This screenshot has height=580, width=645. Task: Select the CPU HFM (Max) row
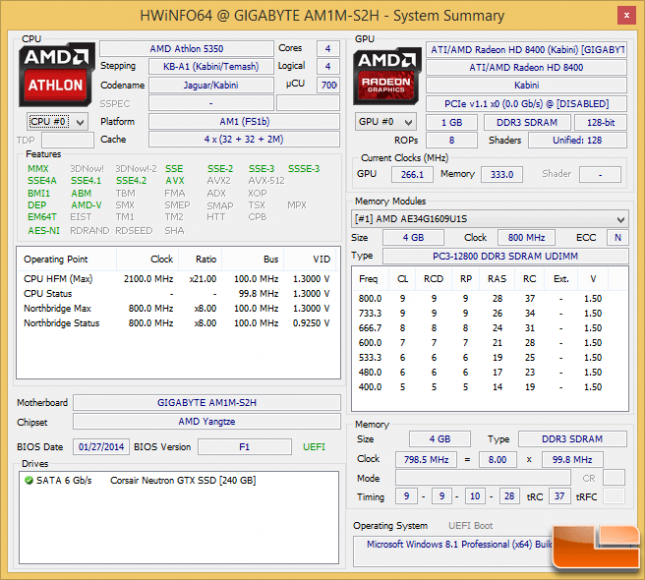coord(178,279)
